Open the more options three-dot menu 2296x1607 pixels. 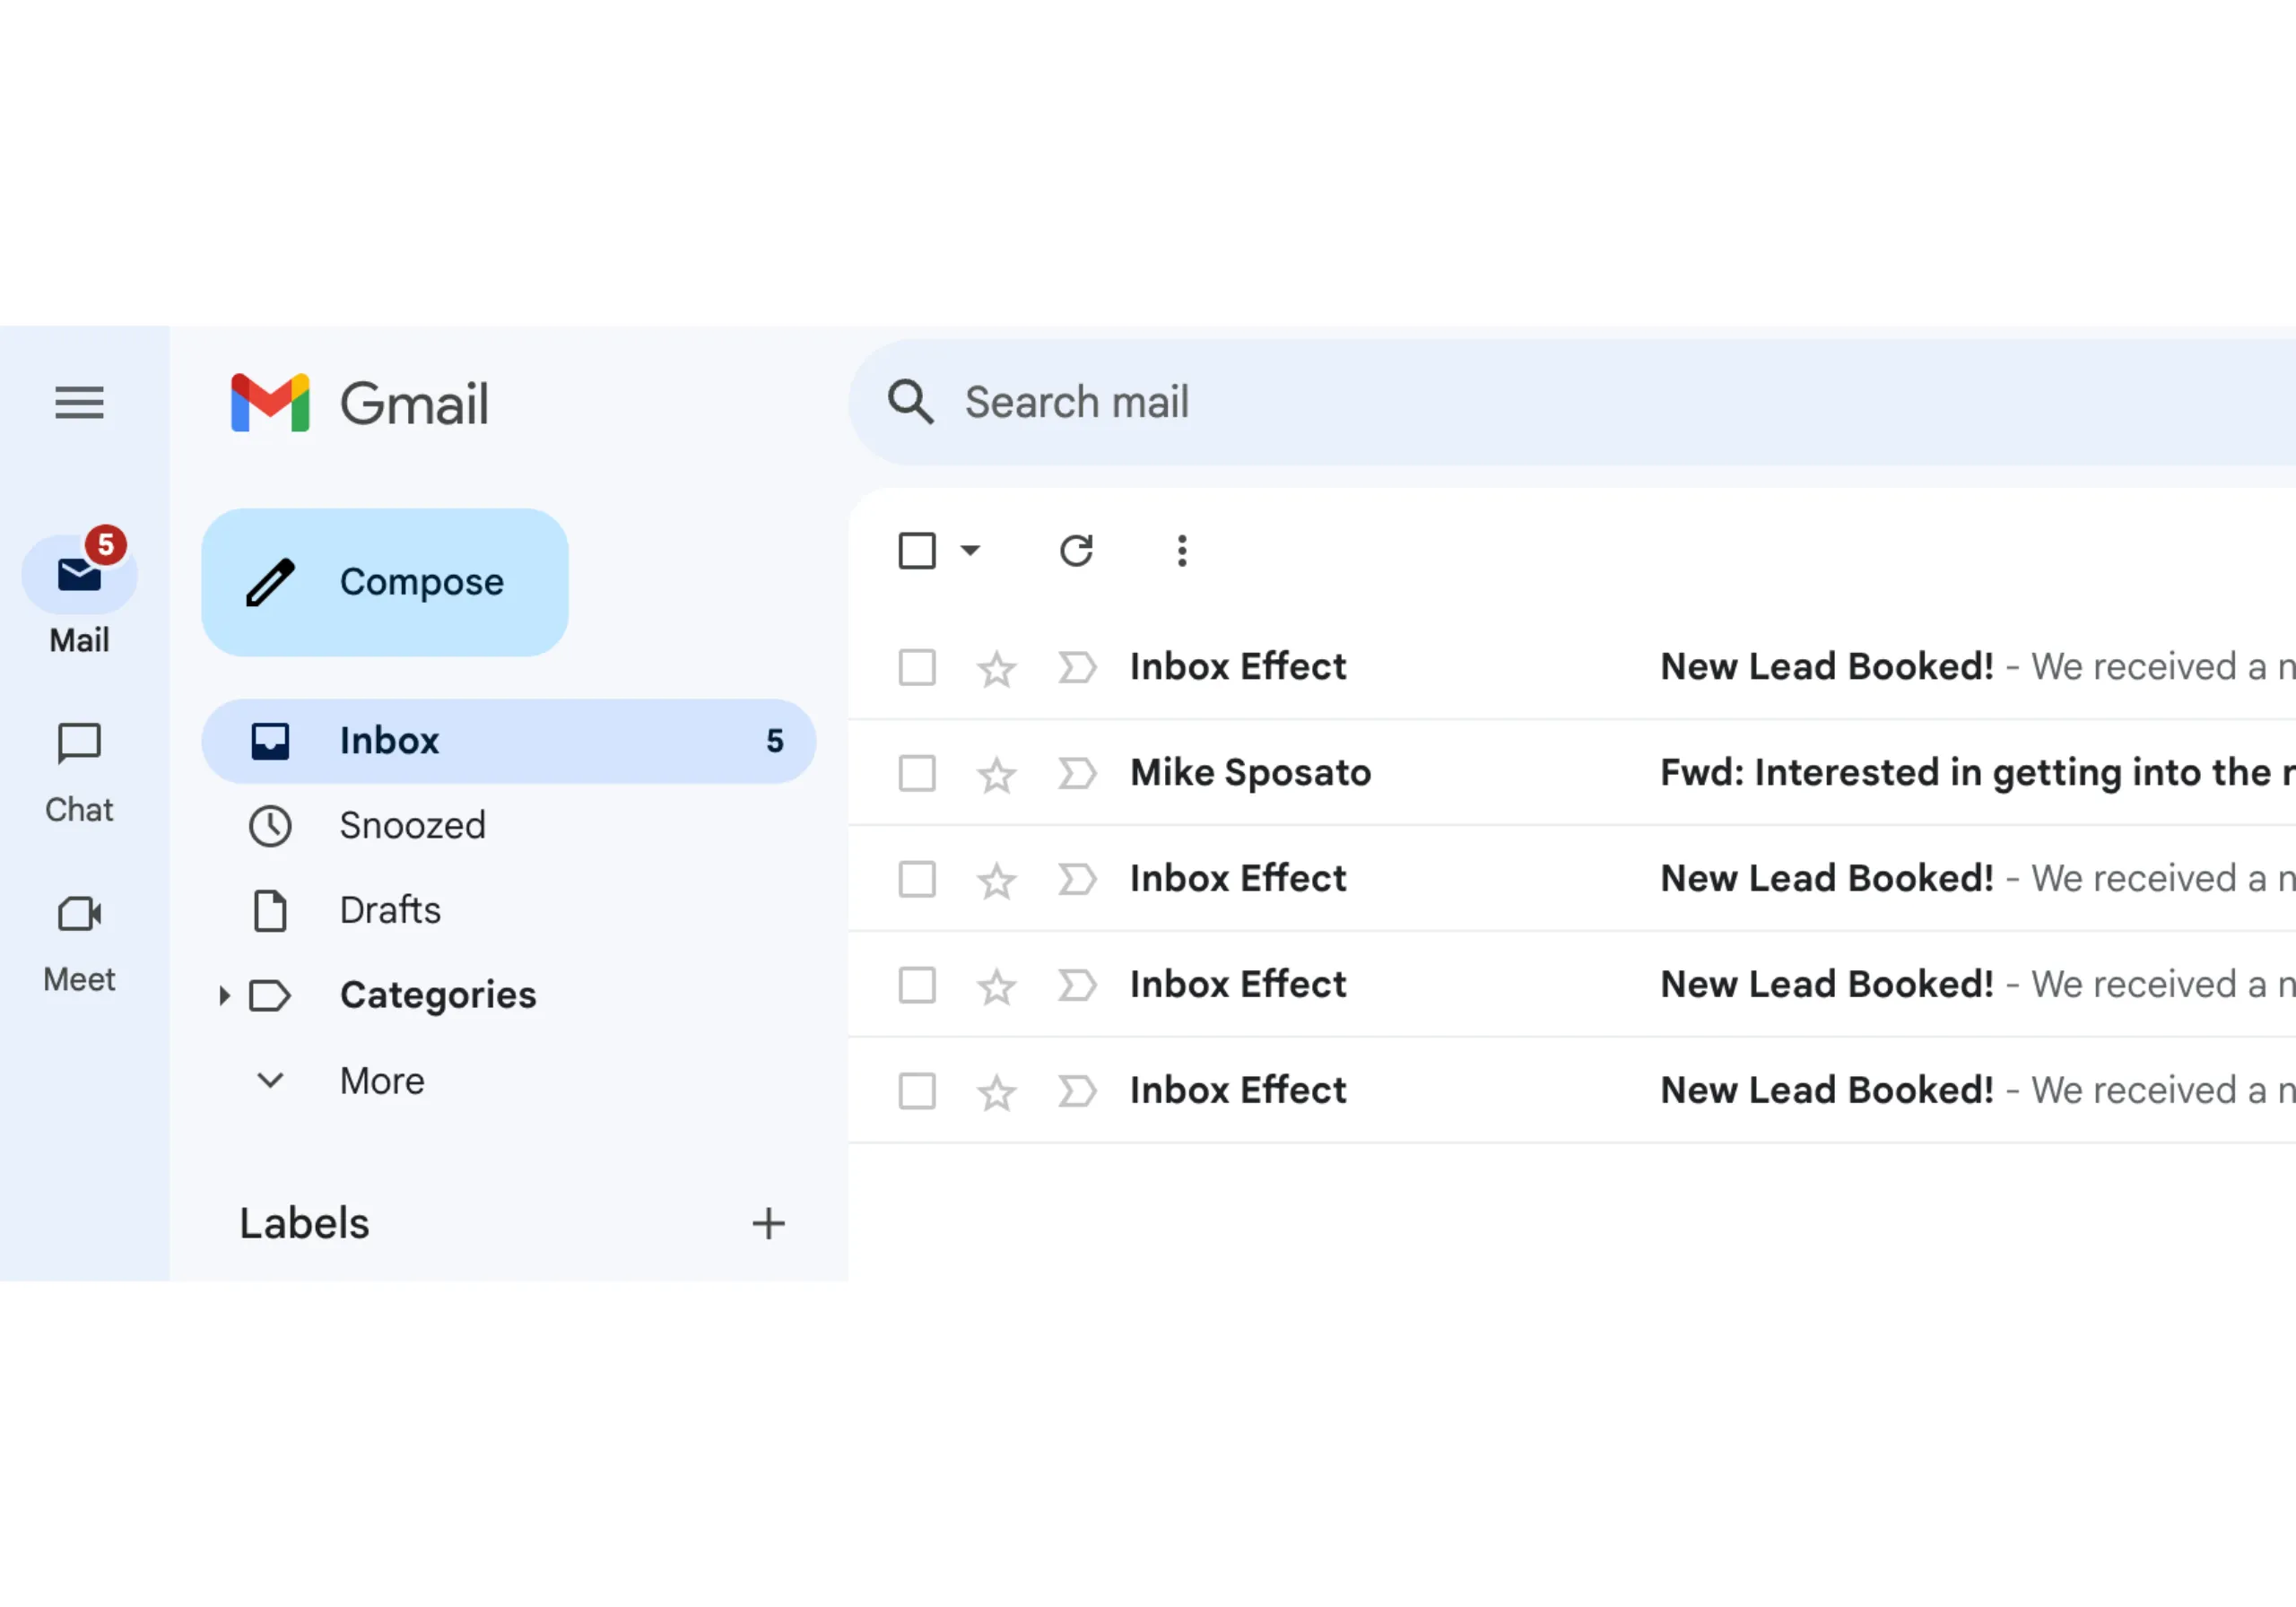pos(1181,550)
